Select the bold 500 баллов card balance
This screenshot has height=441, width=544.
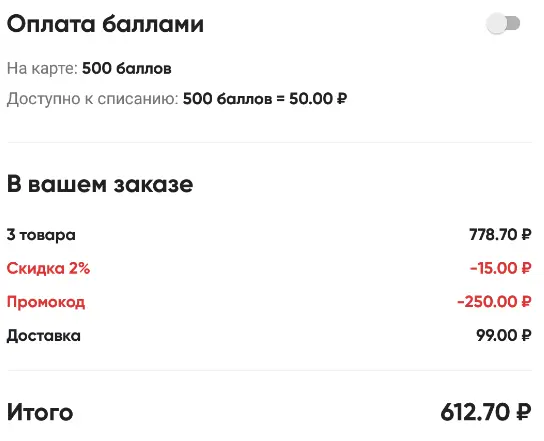pyautogui.click(x=127, y=68)
